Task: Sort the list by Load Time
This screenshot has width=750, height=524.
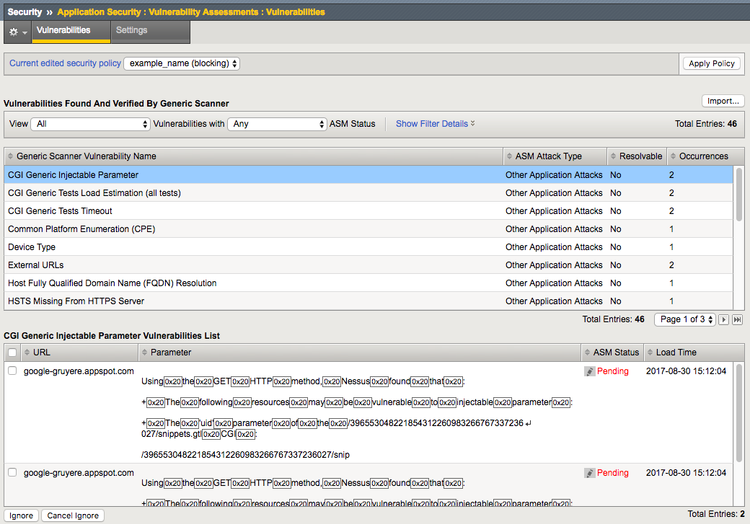Action: [x=679, y=352]
